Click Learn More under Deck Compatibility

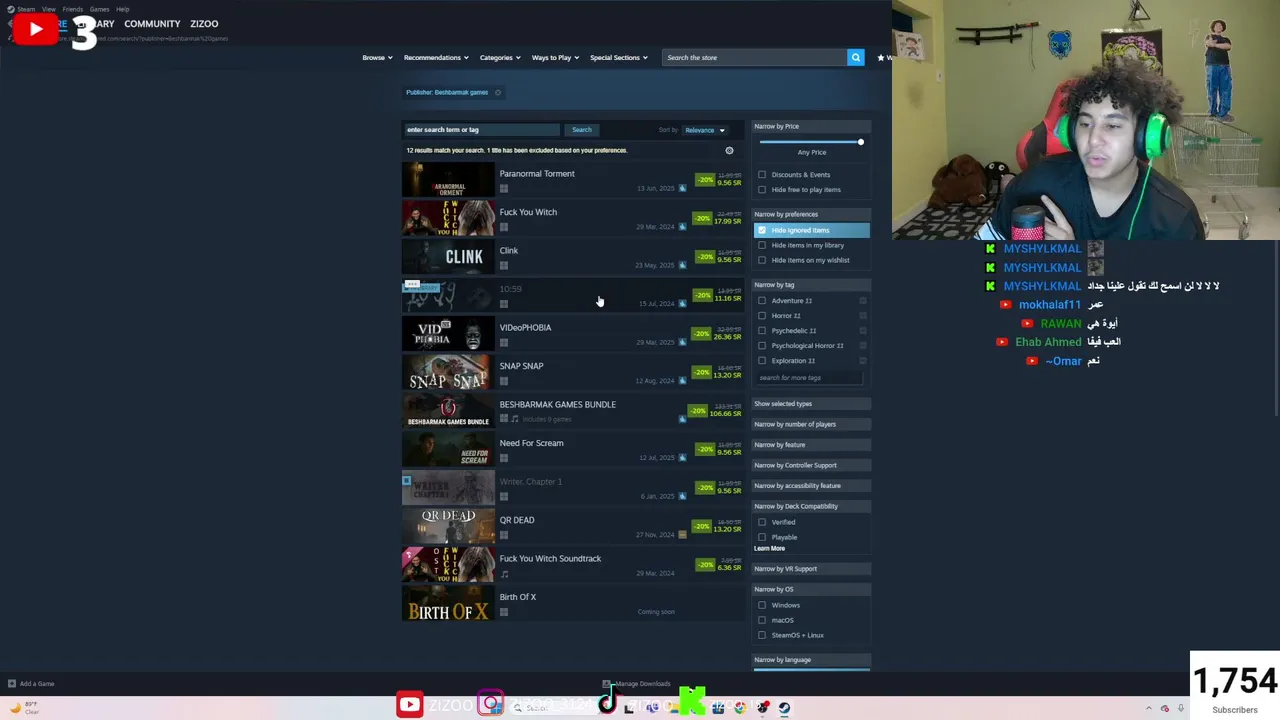[x=770, y=549]
